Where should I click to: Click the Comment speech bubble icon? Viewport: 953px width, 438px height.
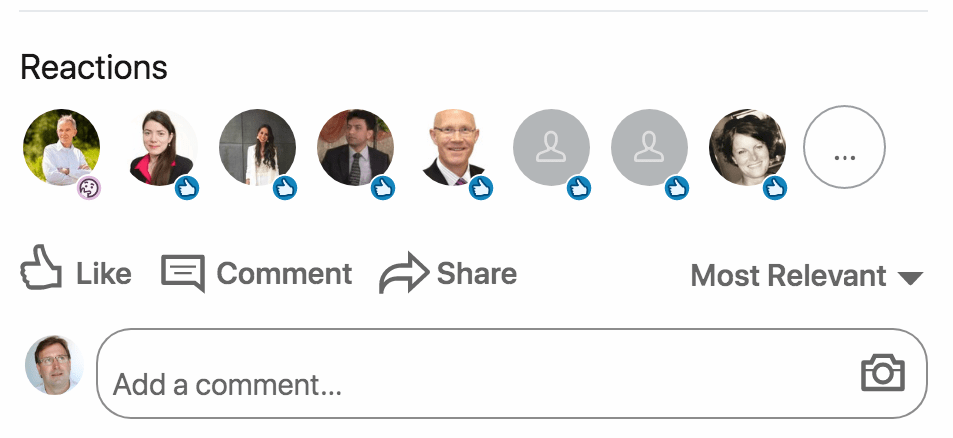coord(182,273)
